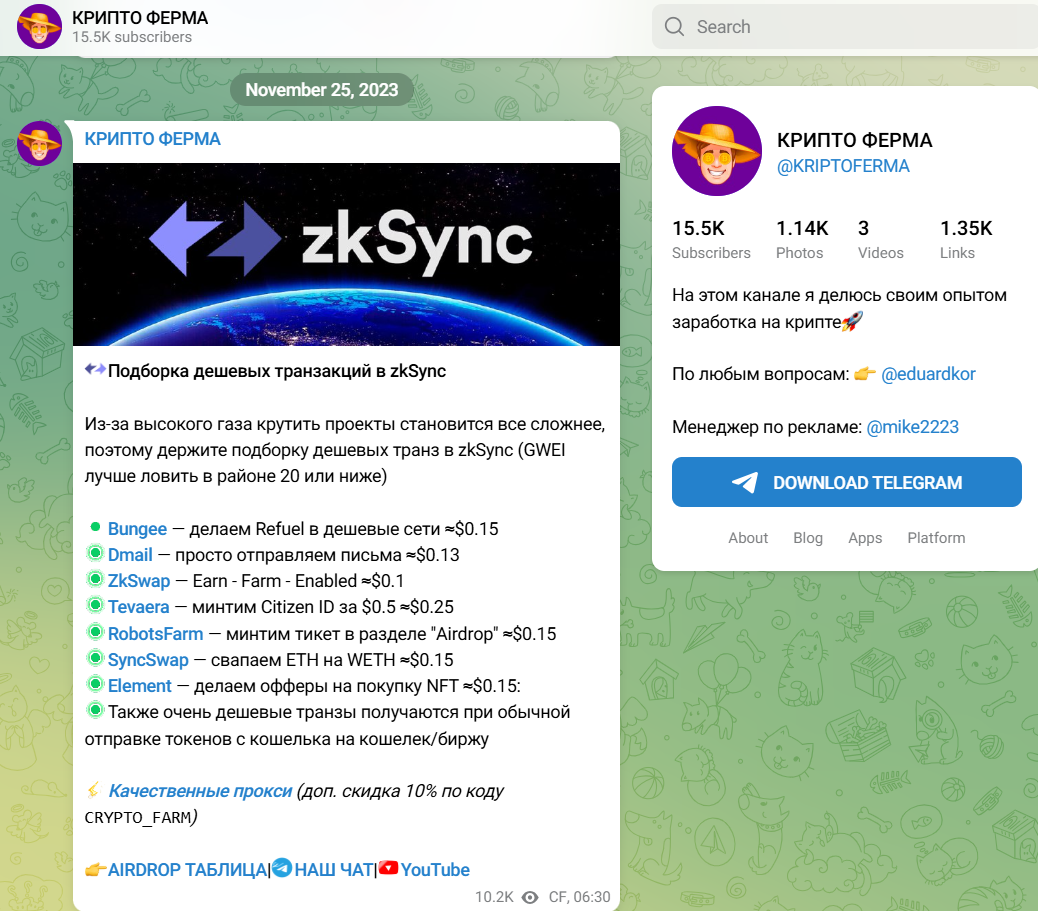Open the Platform footer link
1038x911 pixels.
936,538
